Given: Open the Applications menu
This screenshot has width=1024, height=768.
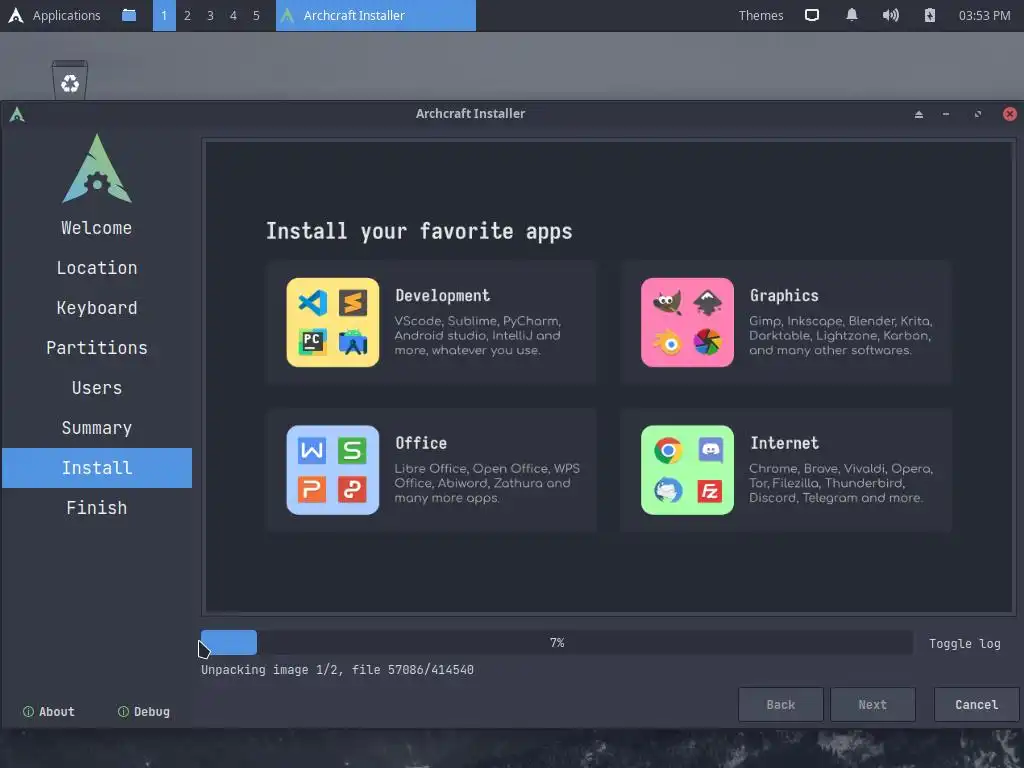Looking at the screenshot, I should [x=67, y=15].
